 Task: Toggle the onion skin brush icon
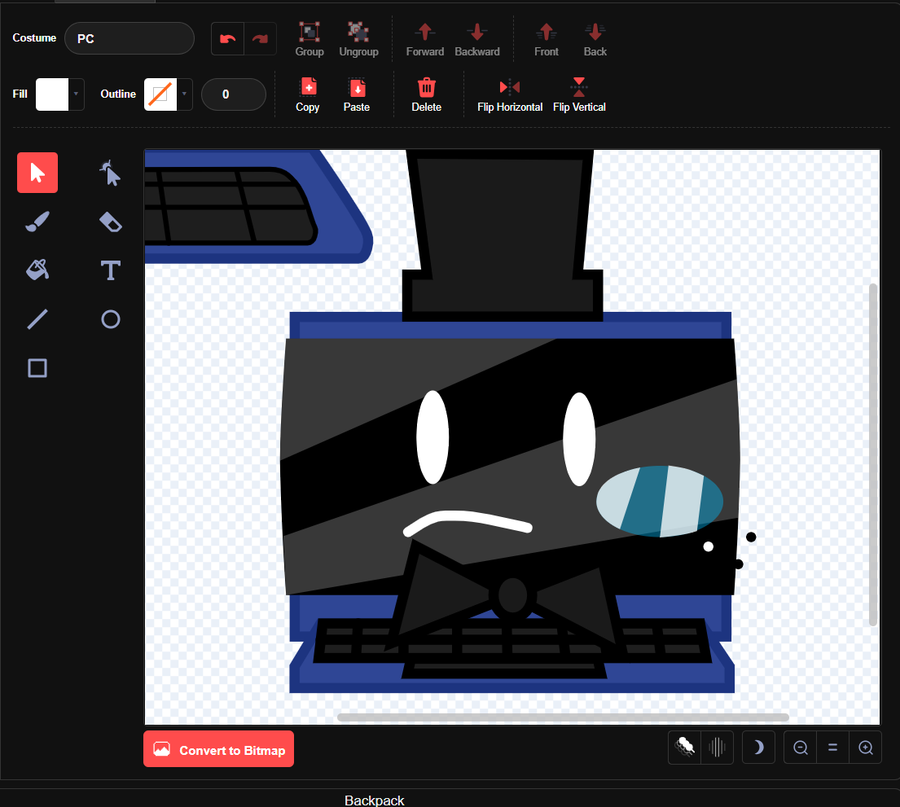pyautogui.click(x=685, y=747)
